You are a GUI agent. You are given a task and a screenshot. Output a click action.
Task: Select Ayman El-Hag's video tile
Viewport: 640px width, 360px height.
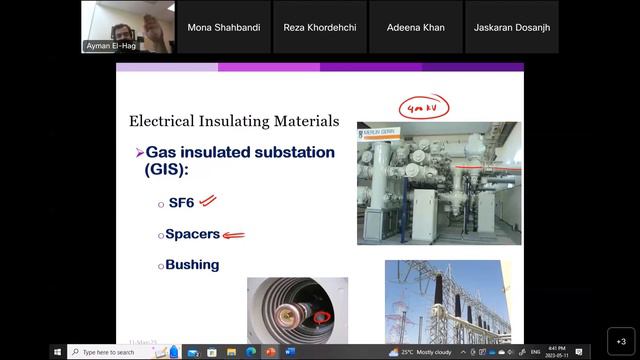click(128, 27)
